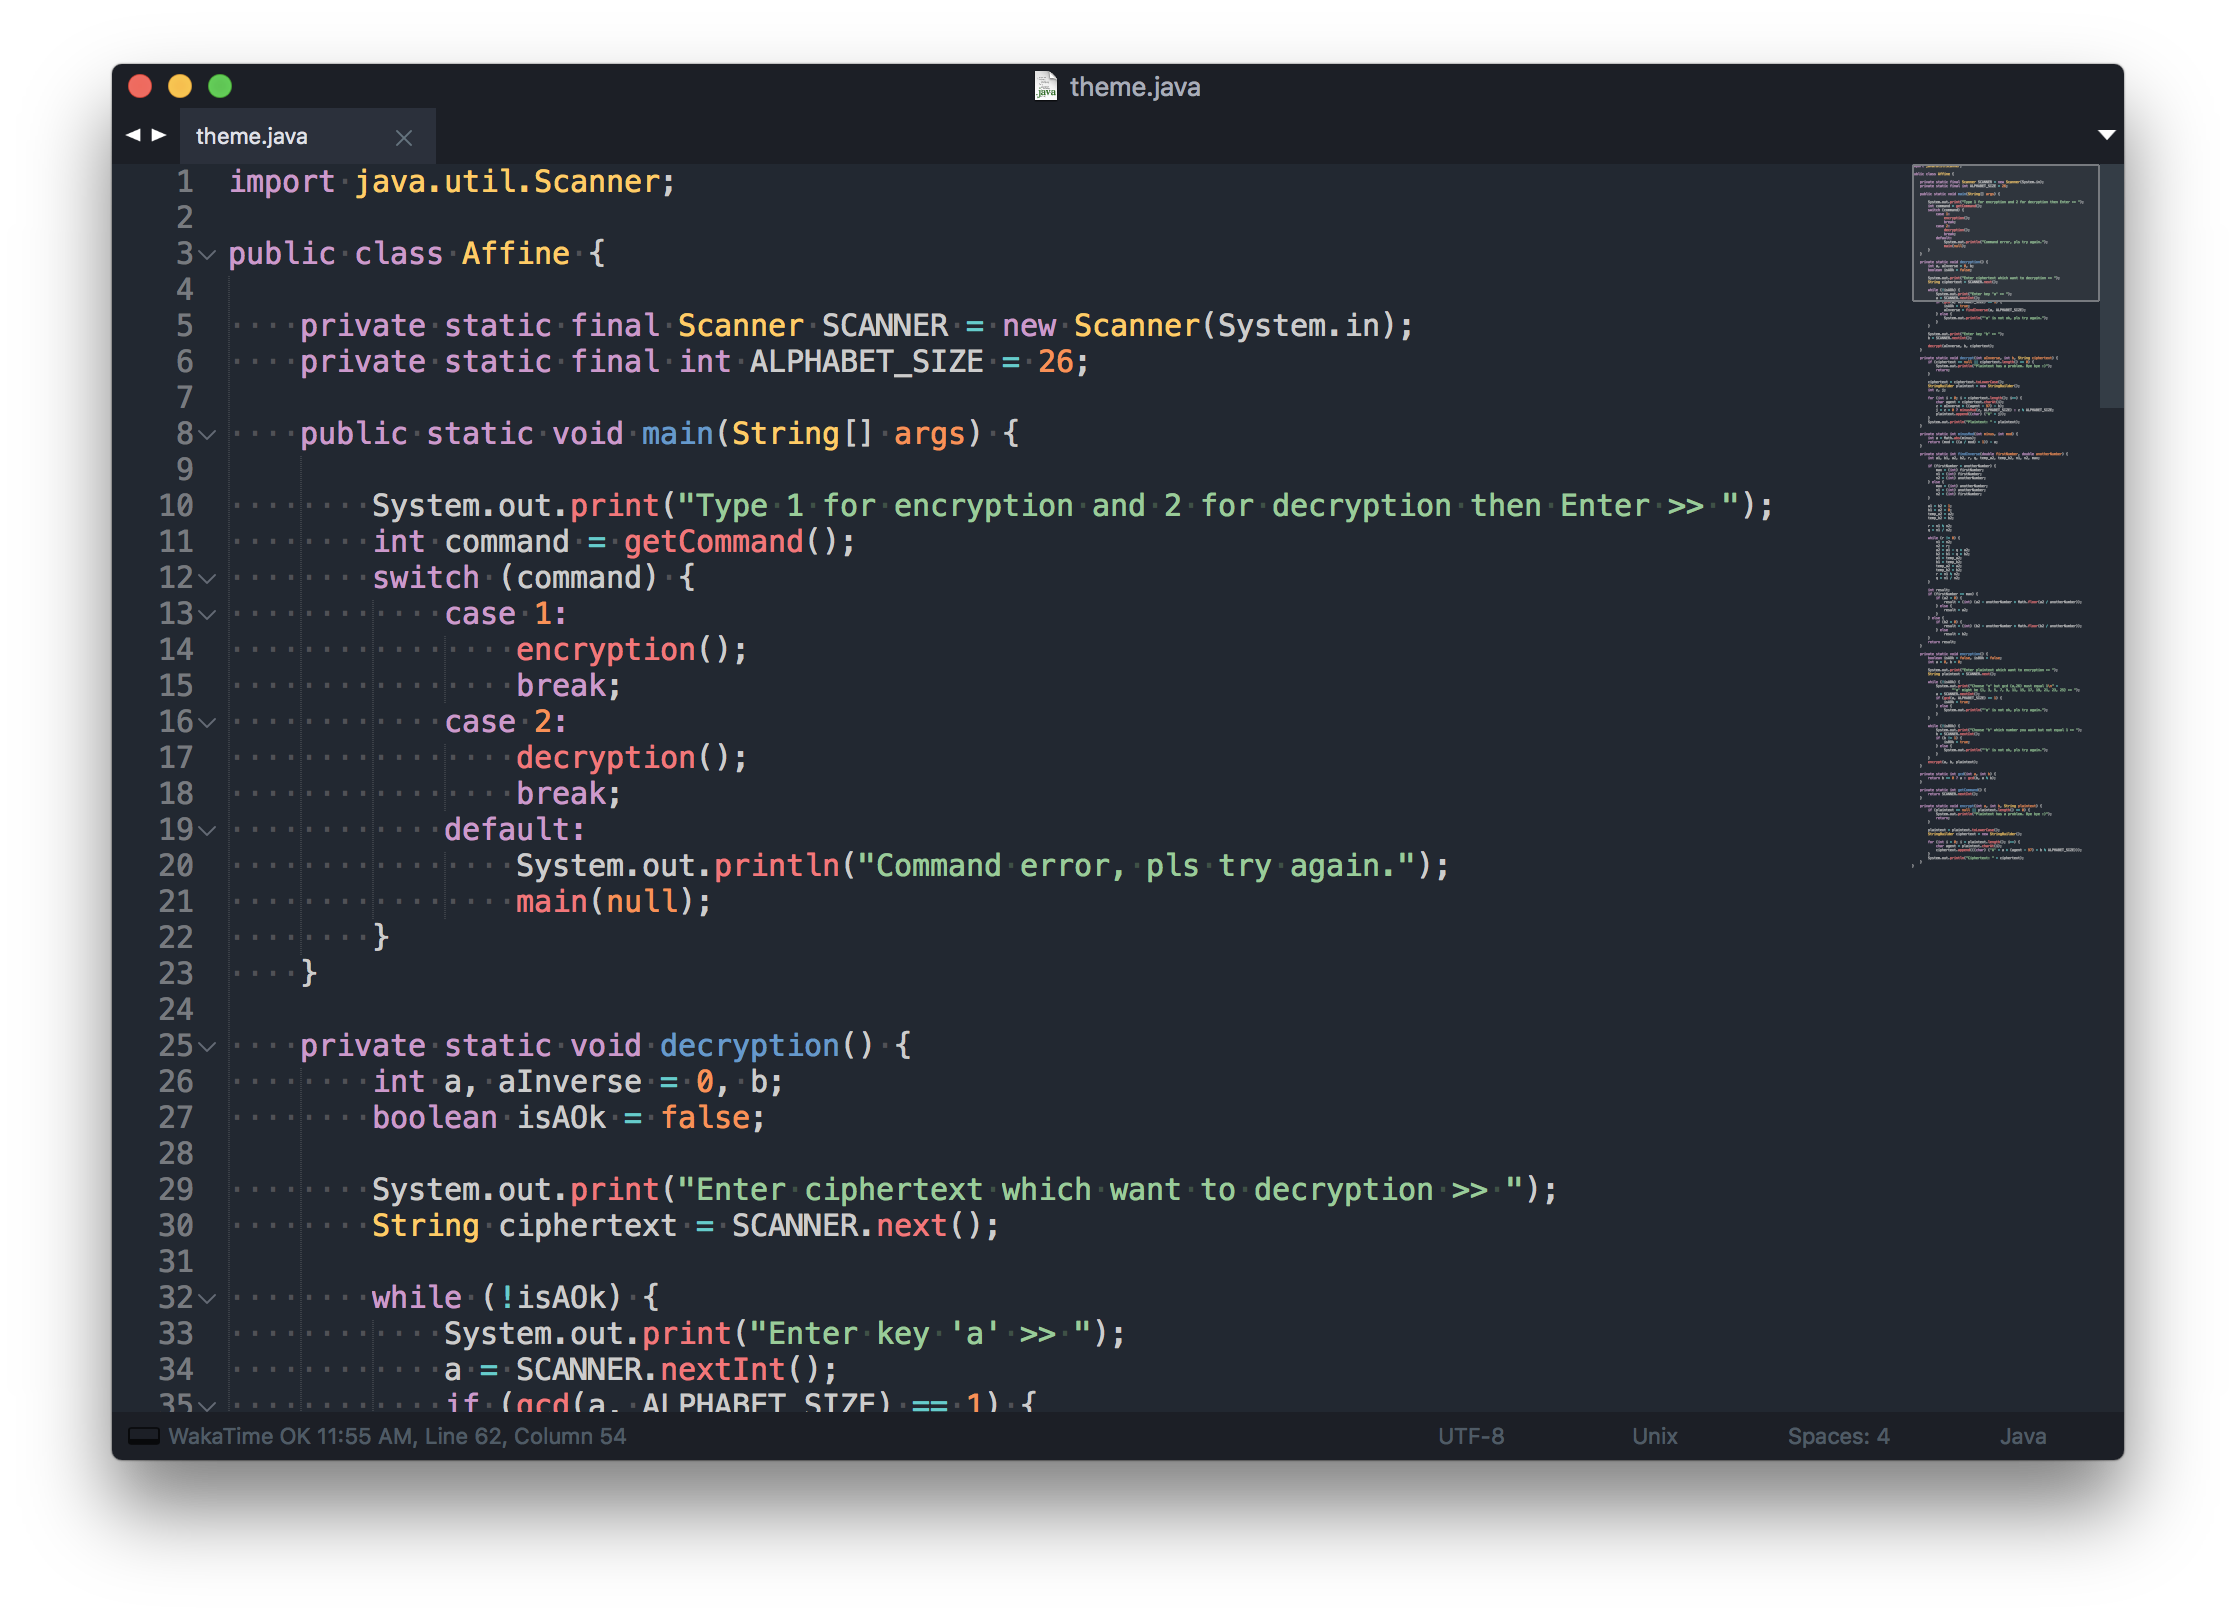The width and height of the screenshot is (2236, 1620).
Task: Collapse the Affine class fold on line 3
Action: coord(207,255)
